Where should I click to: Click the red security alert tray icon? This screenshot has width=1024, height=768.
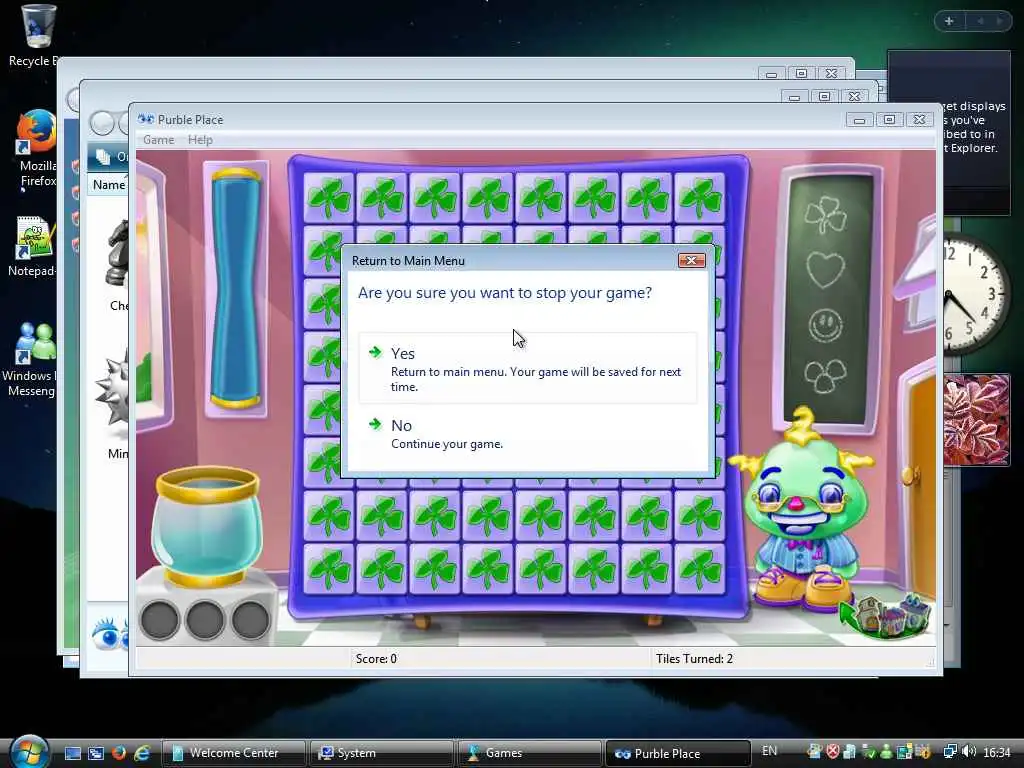833,752
